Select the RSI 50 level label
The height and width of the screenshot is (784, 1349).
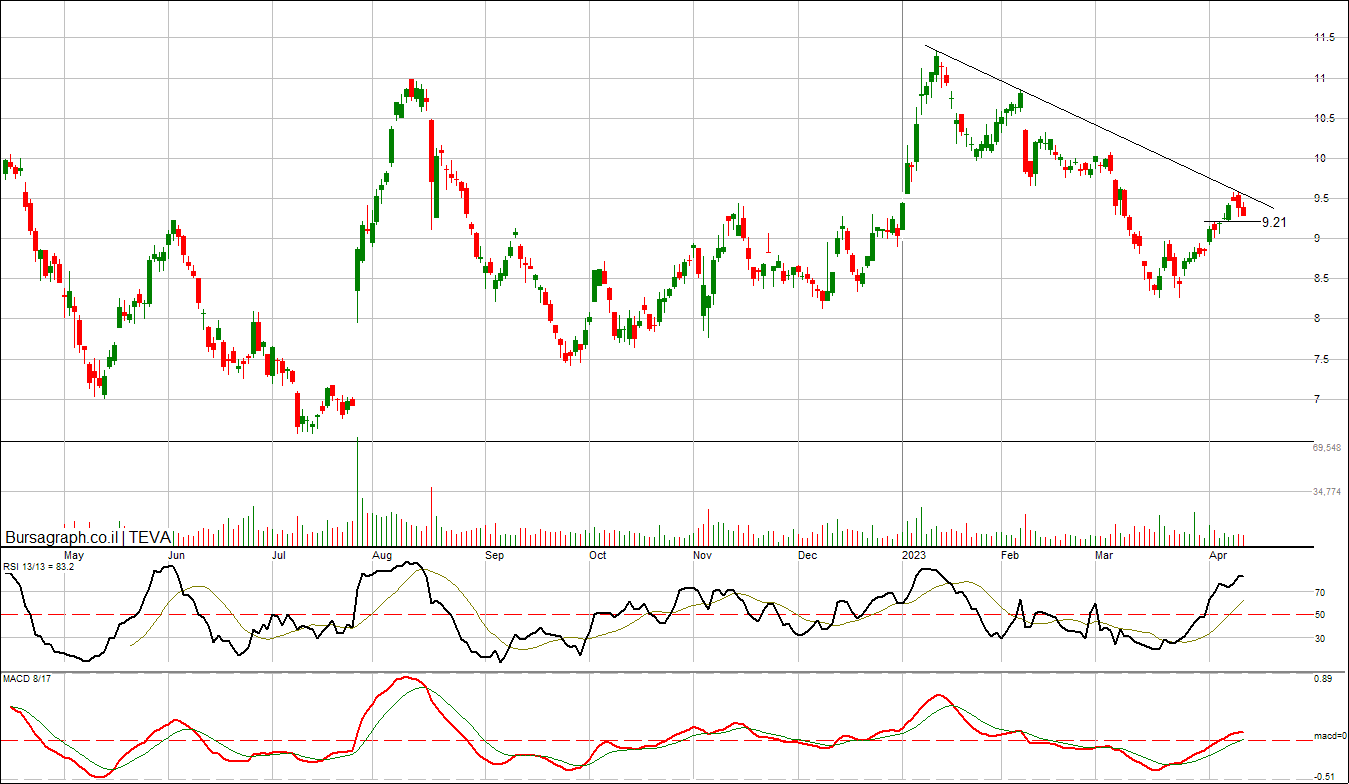[1319, 615]
